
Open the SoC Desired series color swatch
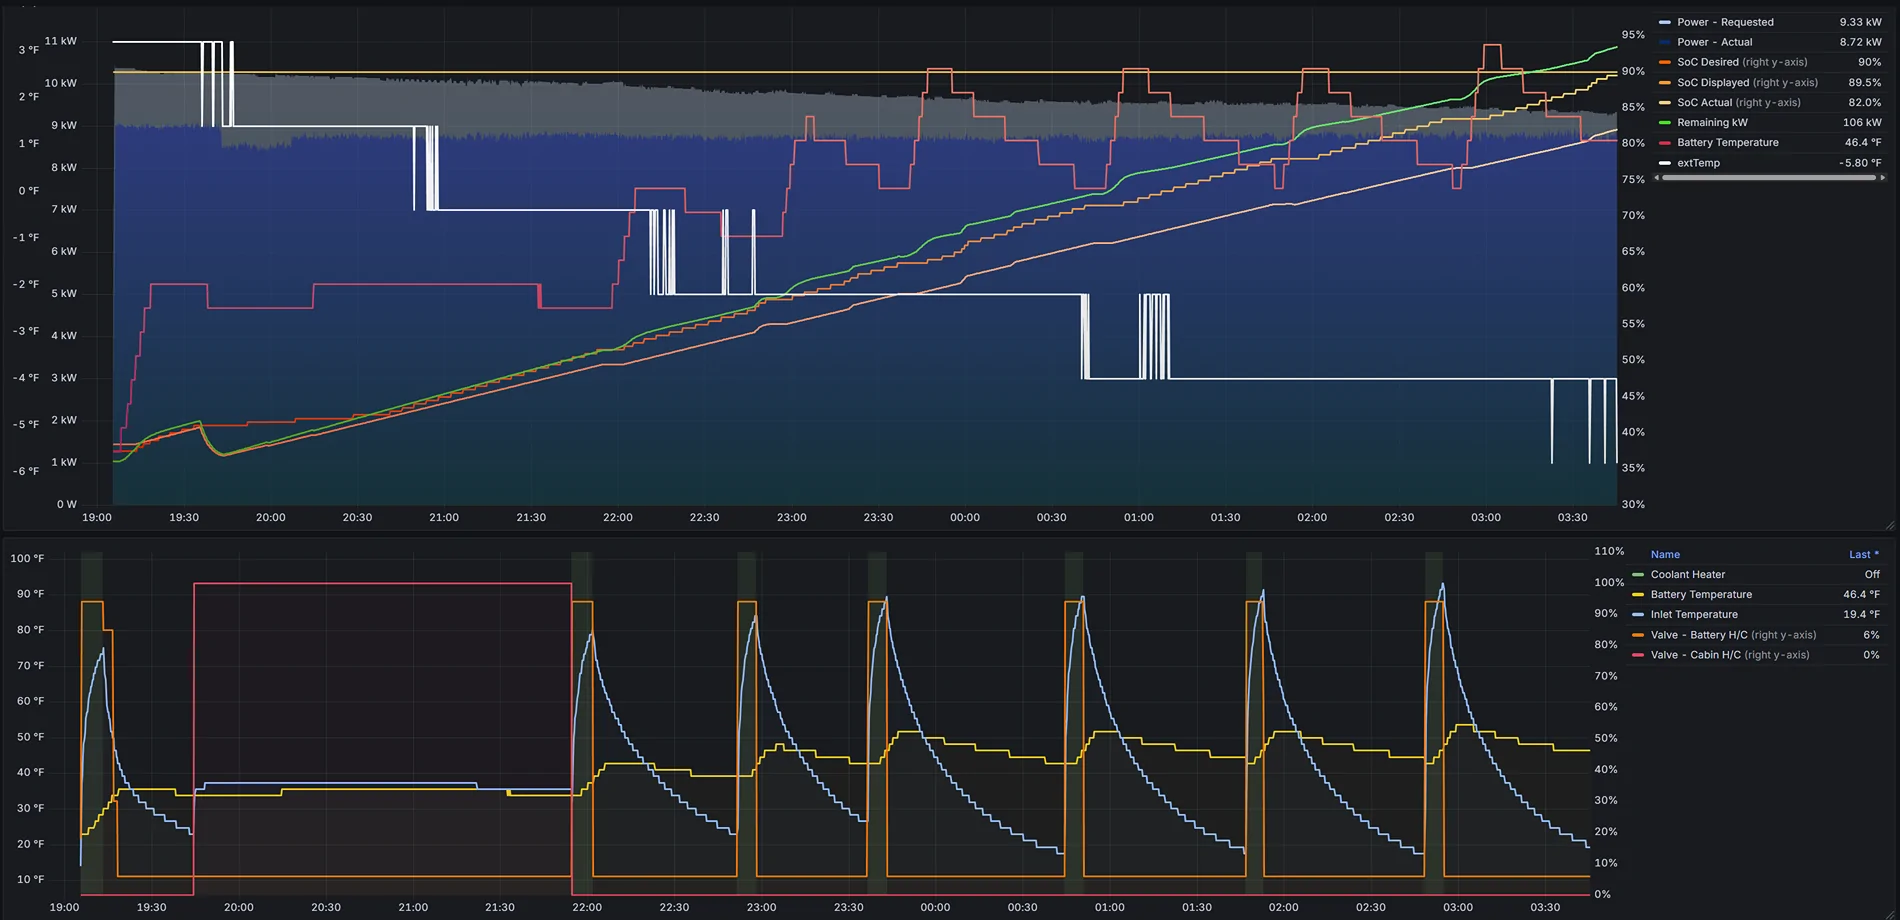(1664, 62)
